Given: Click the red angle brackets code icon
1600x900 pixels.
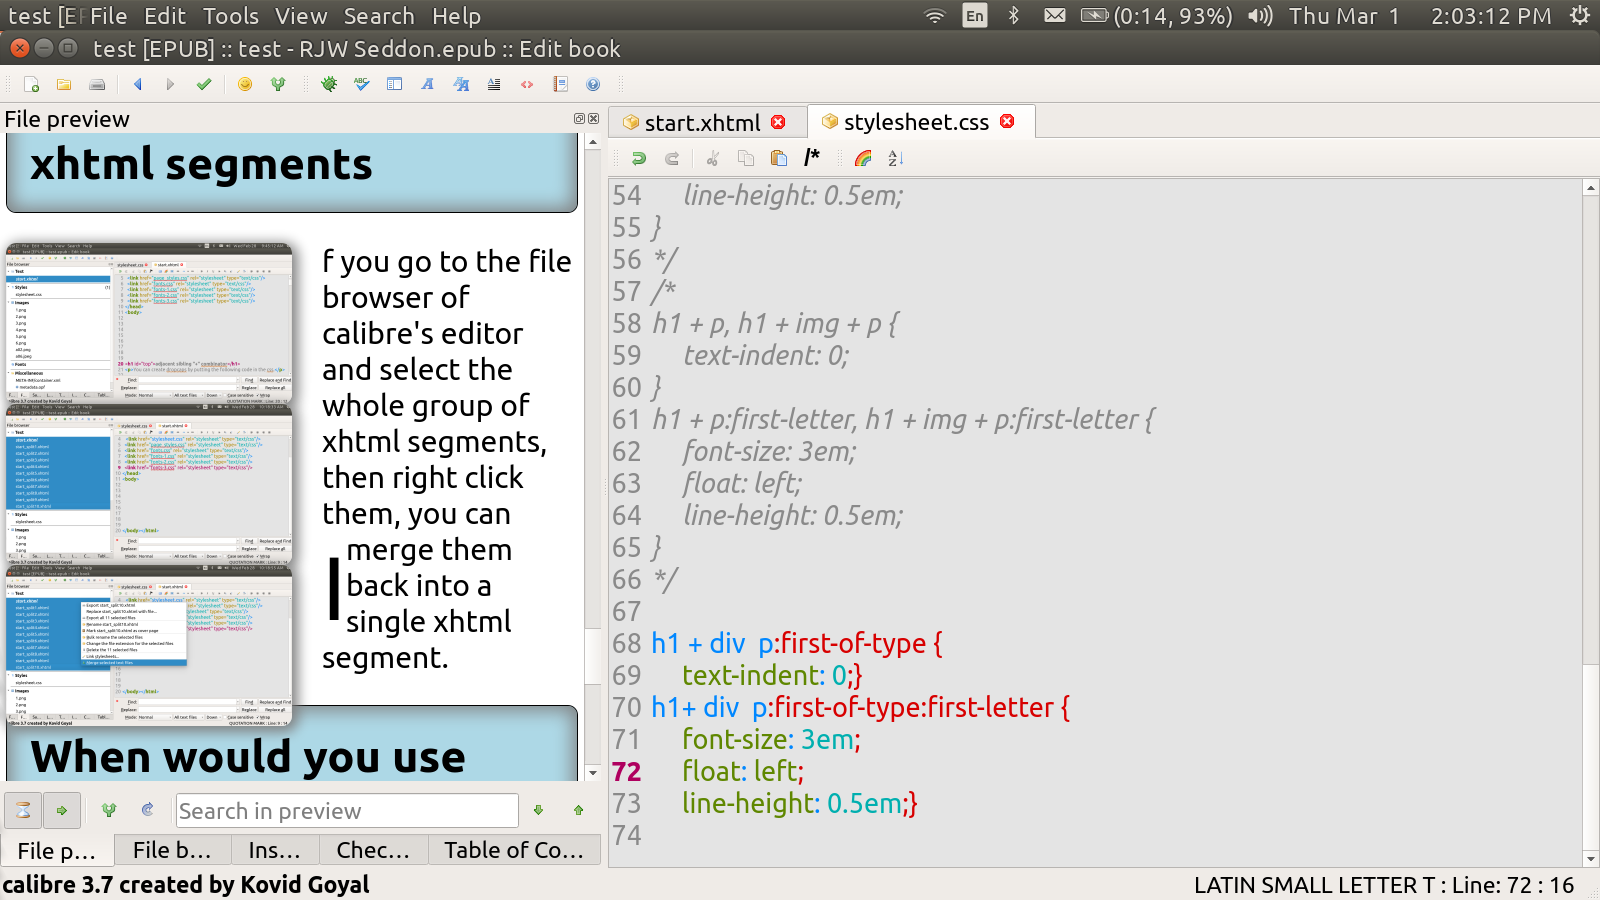Looking at the screenshot, I should pyautogui.click(x=527, y=85).
